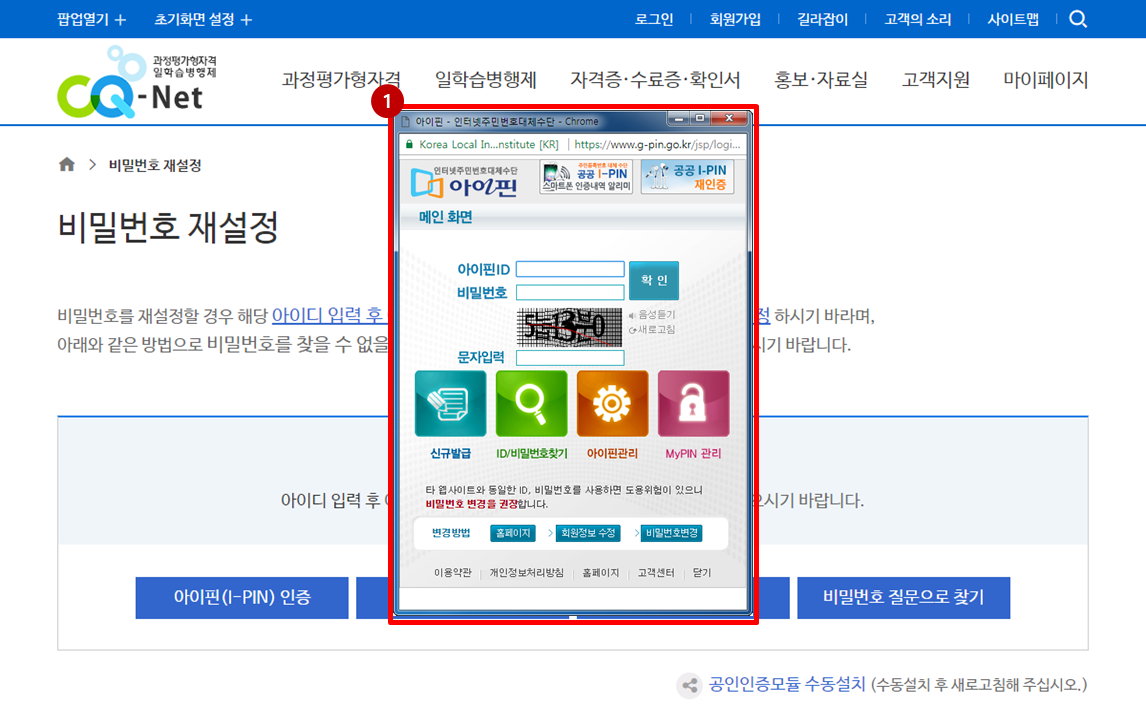Open 홈페이지 footer link in popup
The height and width of the screenshot is (726, 1146).
pos(601,572)
